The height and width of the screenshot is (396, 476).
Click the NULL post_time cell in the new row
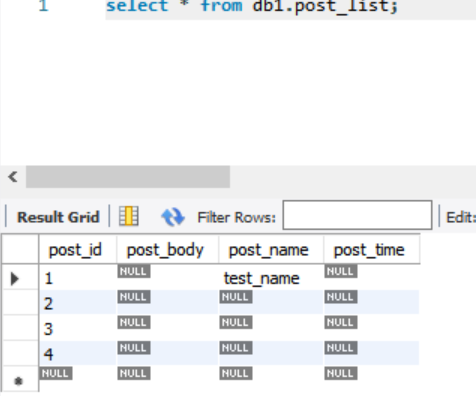pos(372,379)
